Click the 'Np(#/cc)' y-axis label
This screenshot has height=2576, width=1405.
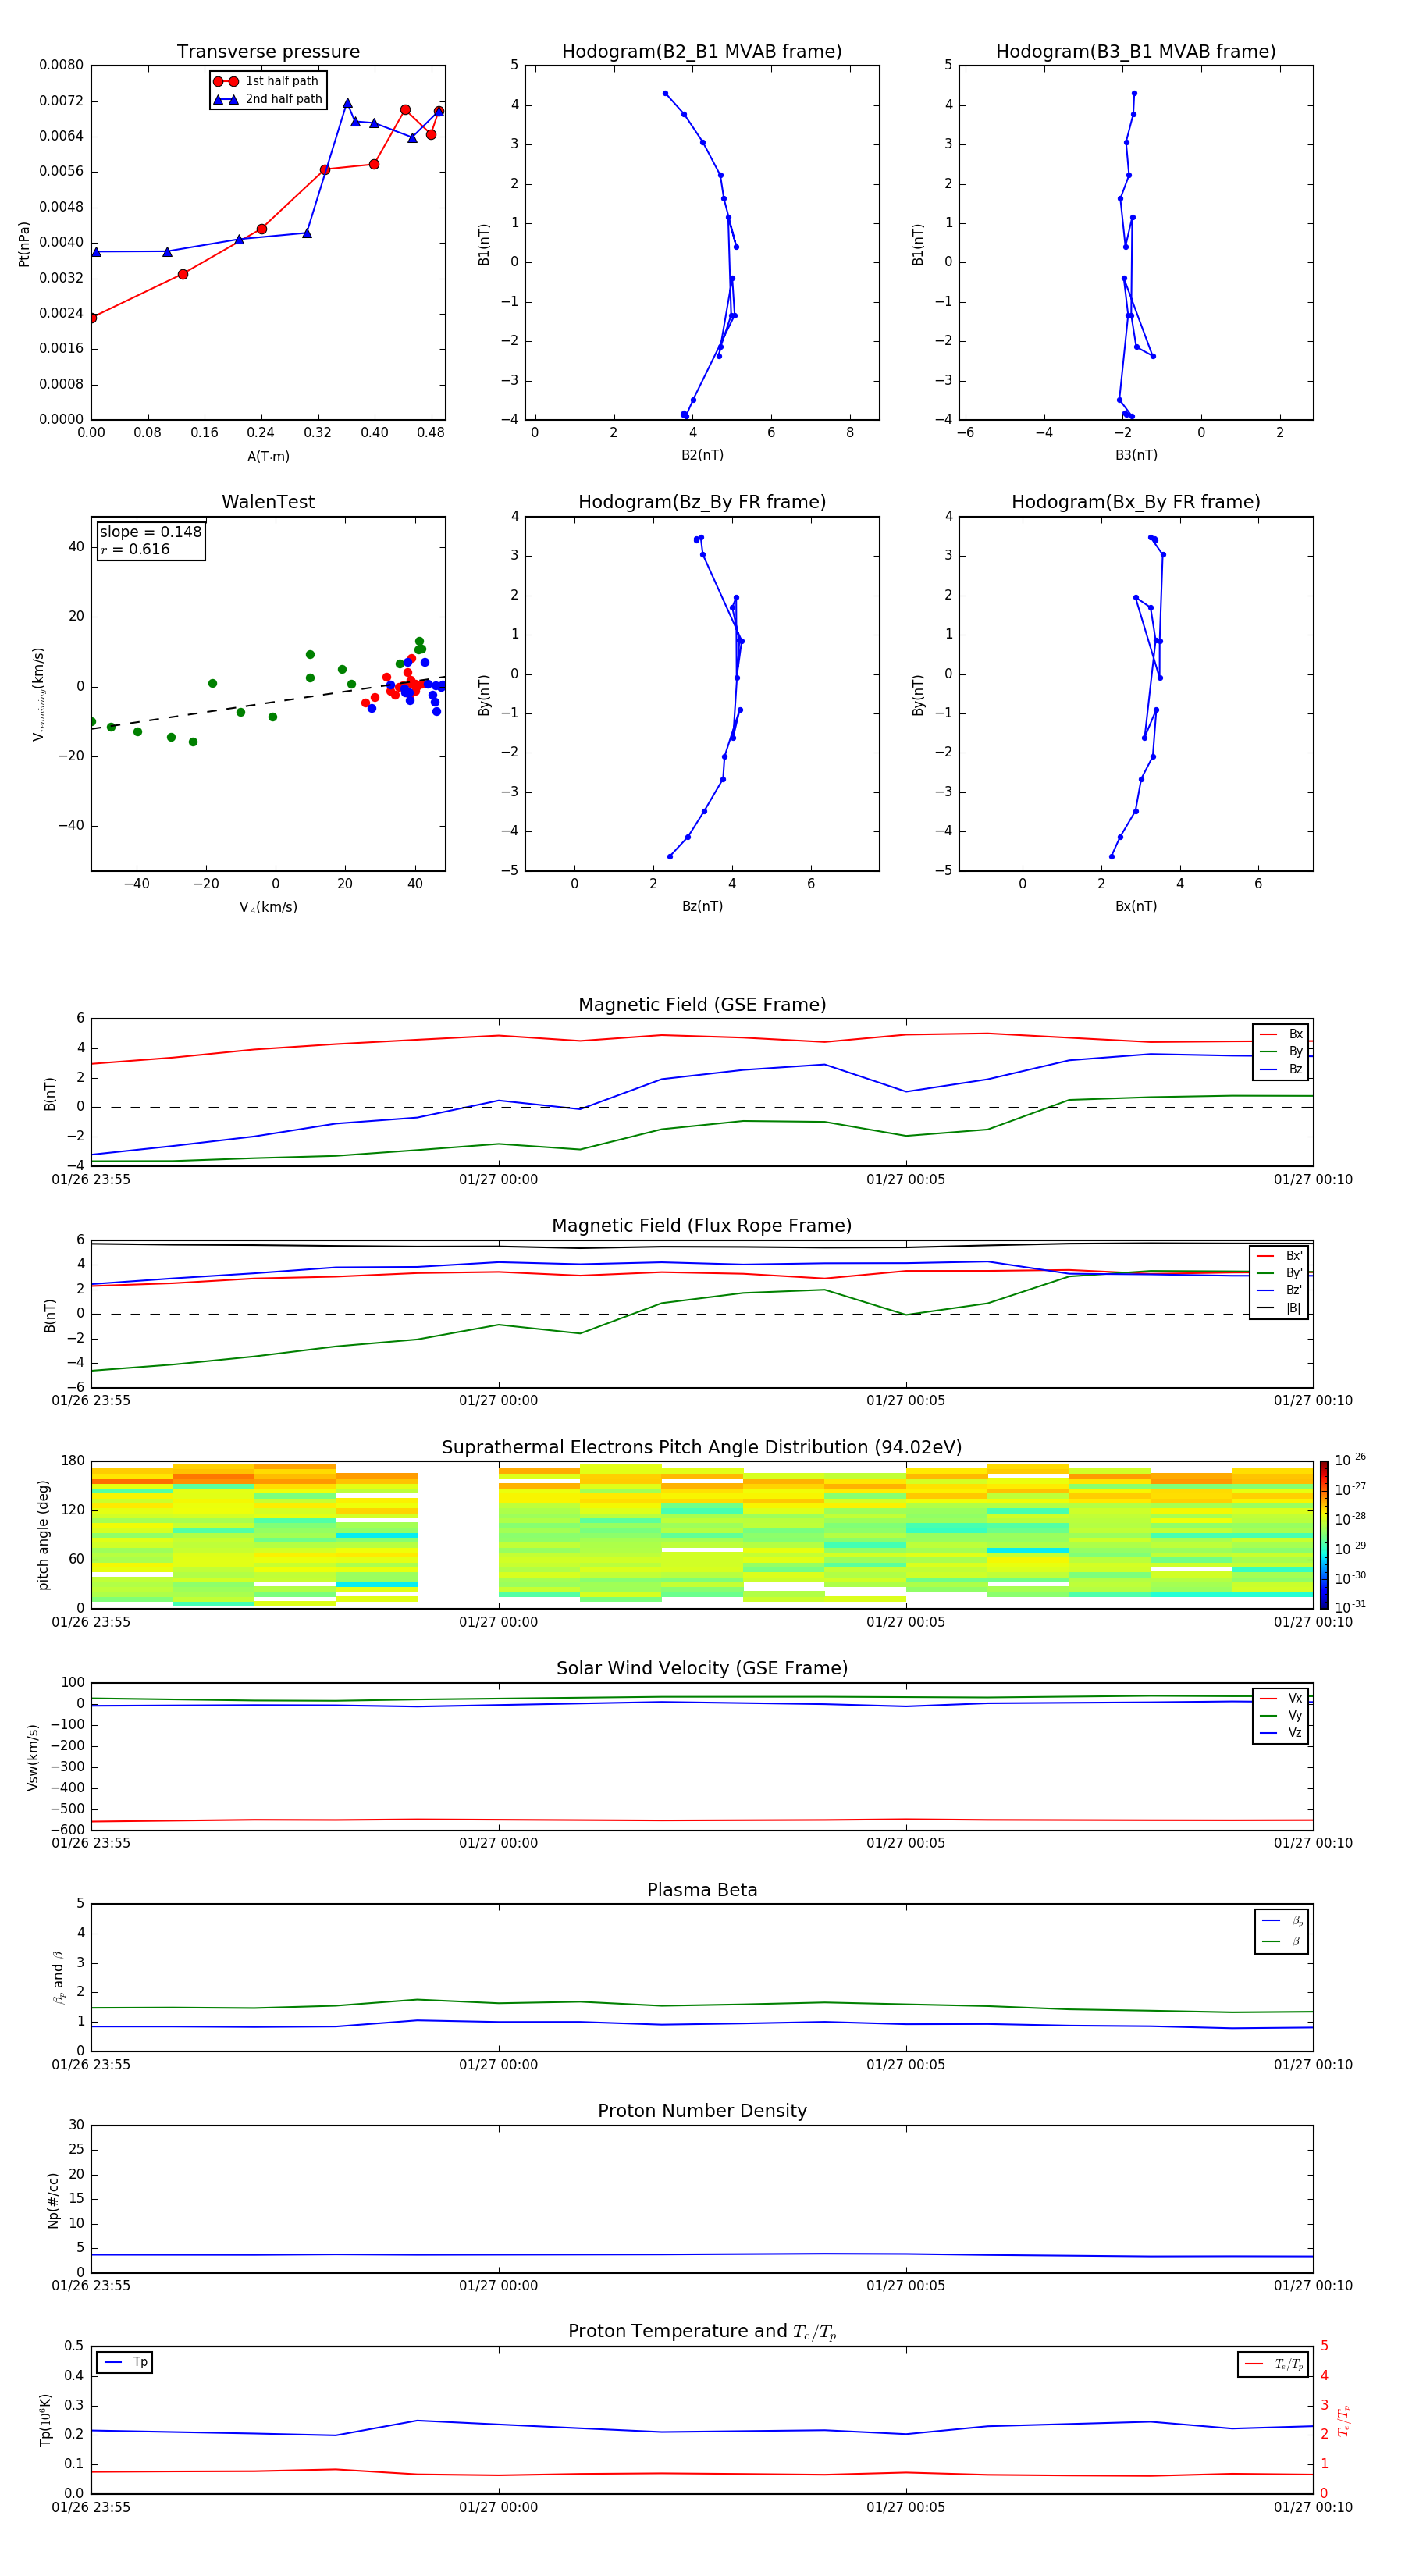[53, 2200]
